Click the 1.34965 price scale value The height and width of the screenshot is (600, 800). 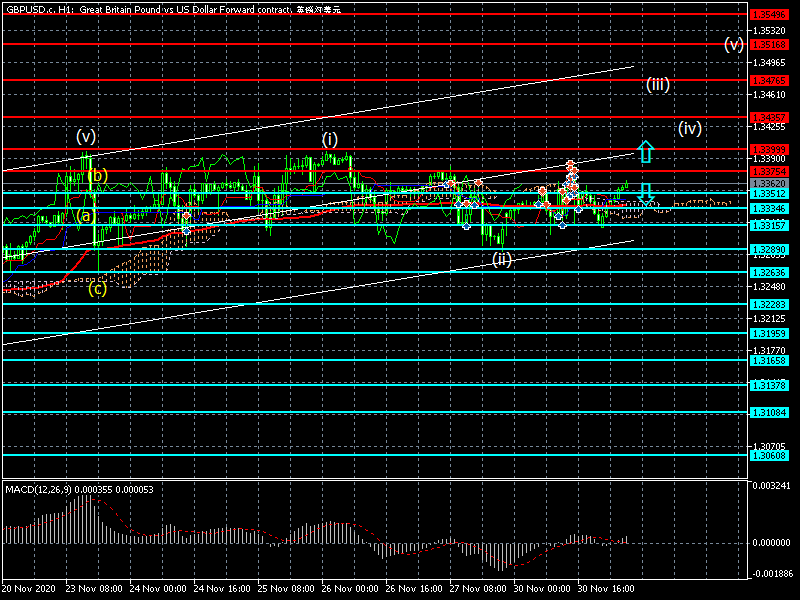tap(769, 63)
